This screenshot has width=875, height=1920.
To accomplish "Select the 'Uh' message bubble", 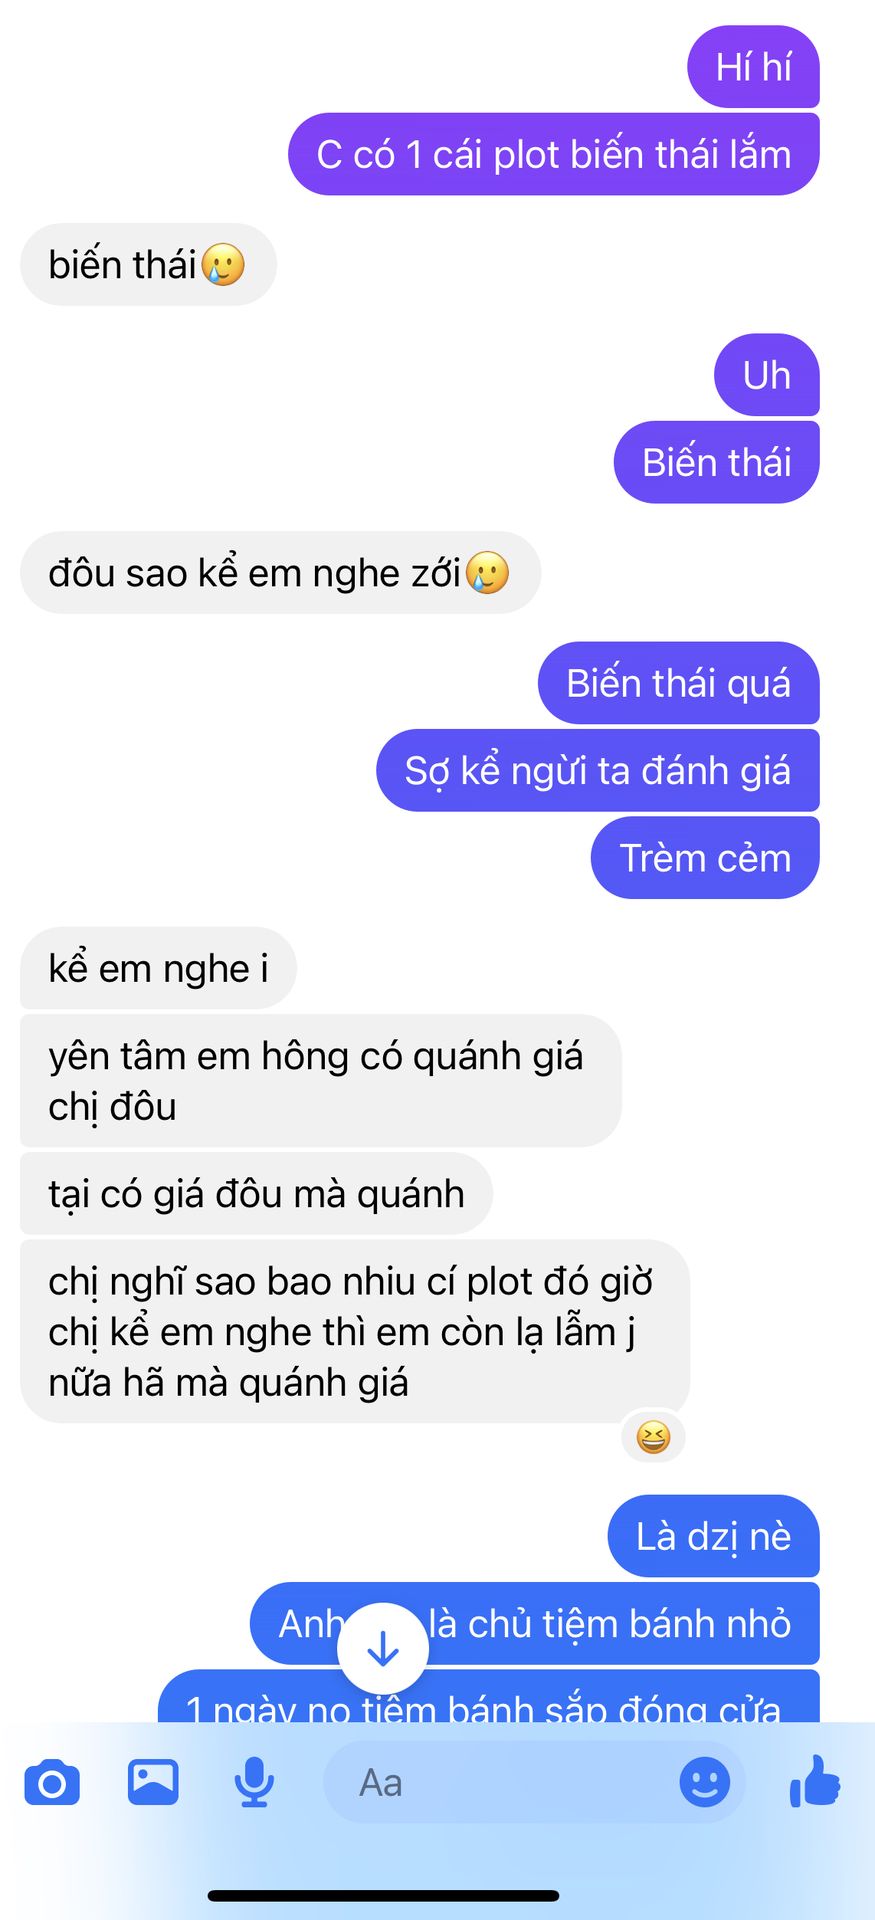I will (x=767, y=375).
